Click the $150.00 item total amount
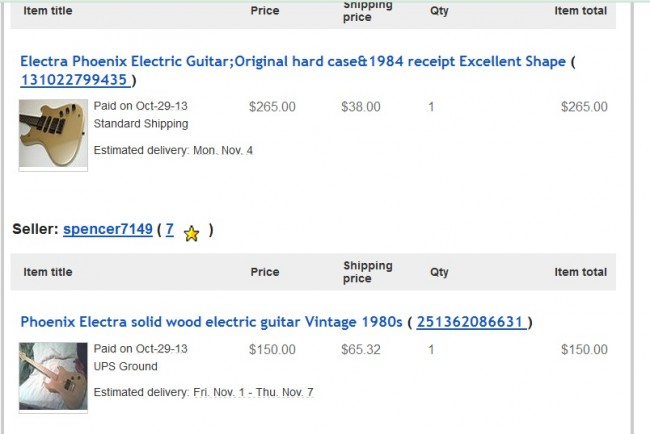 pos(584,350)
